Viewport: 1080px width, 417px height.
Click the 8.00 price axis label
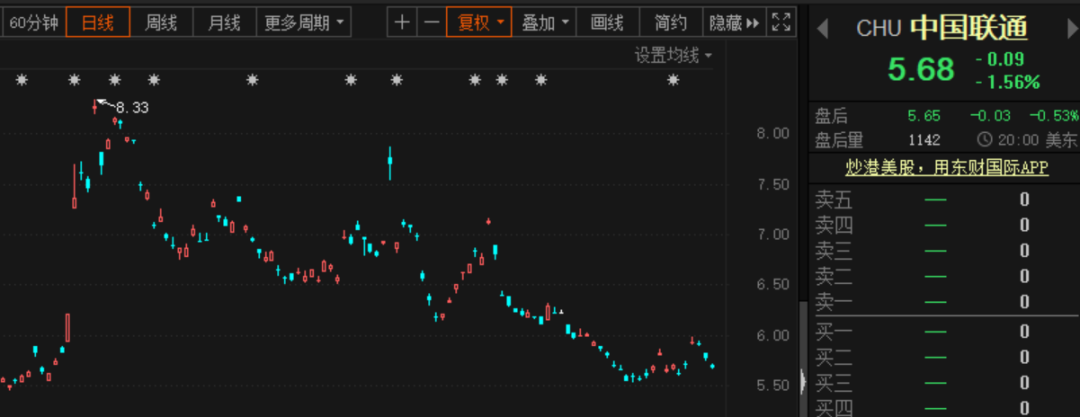click(771, 134)
